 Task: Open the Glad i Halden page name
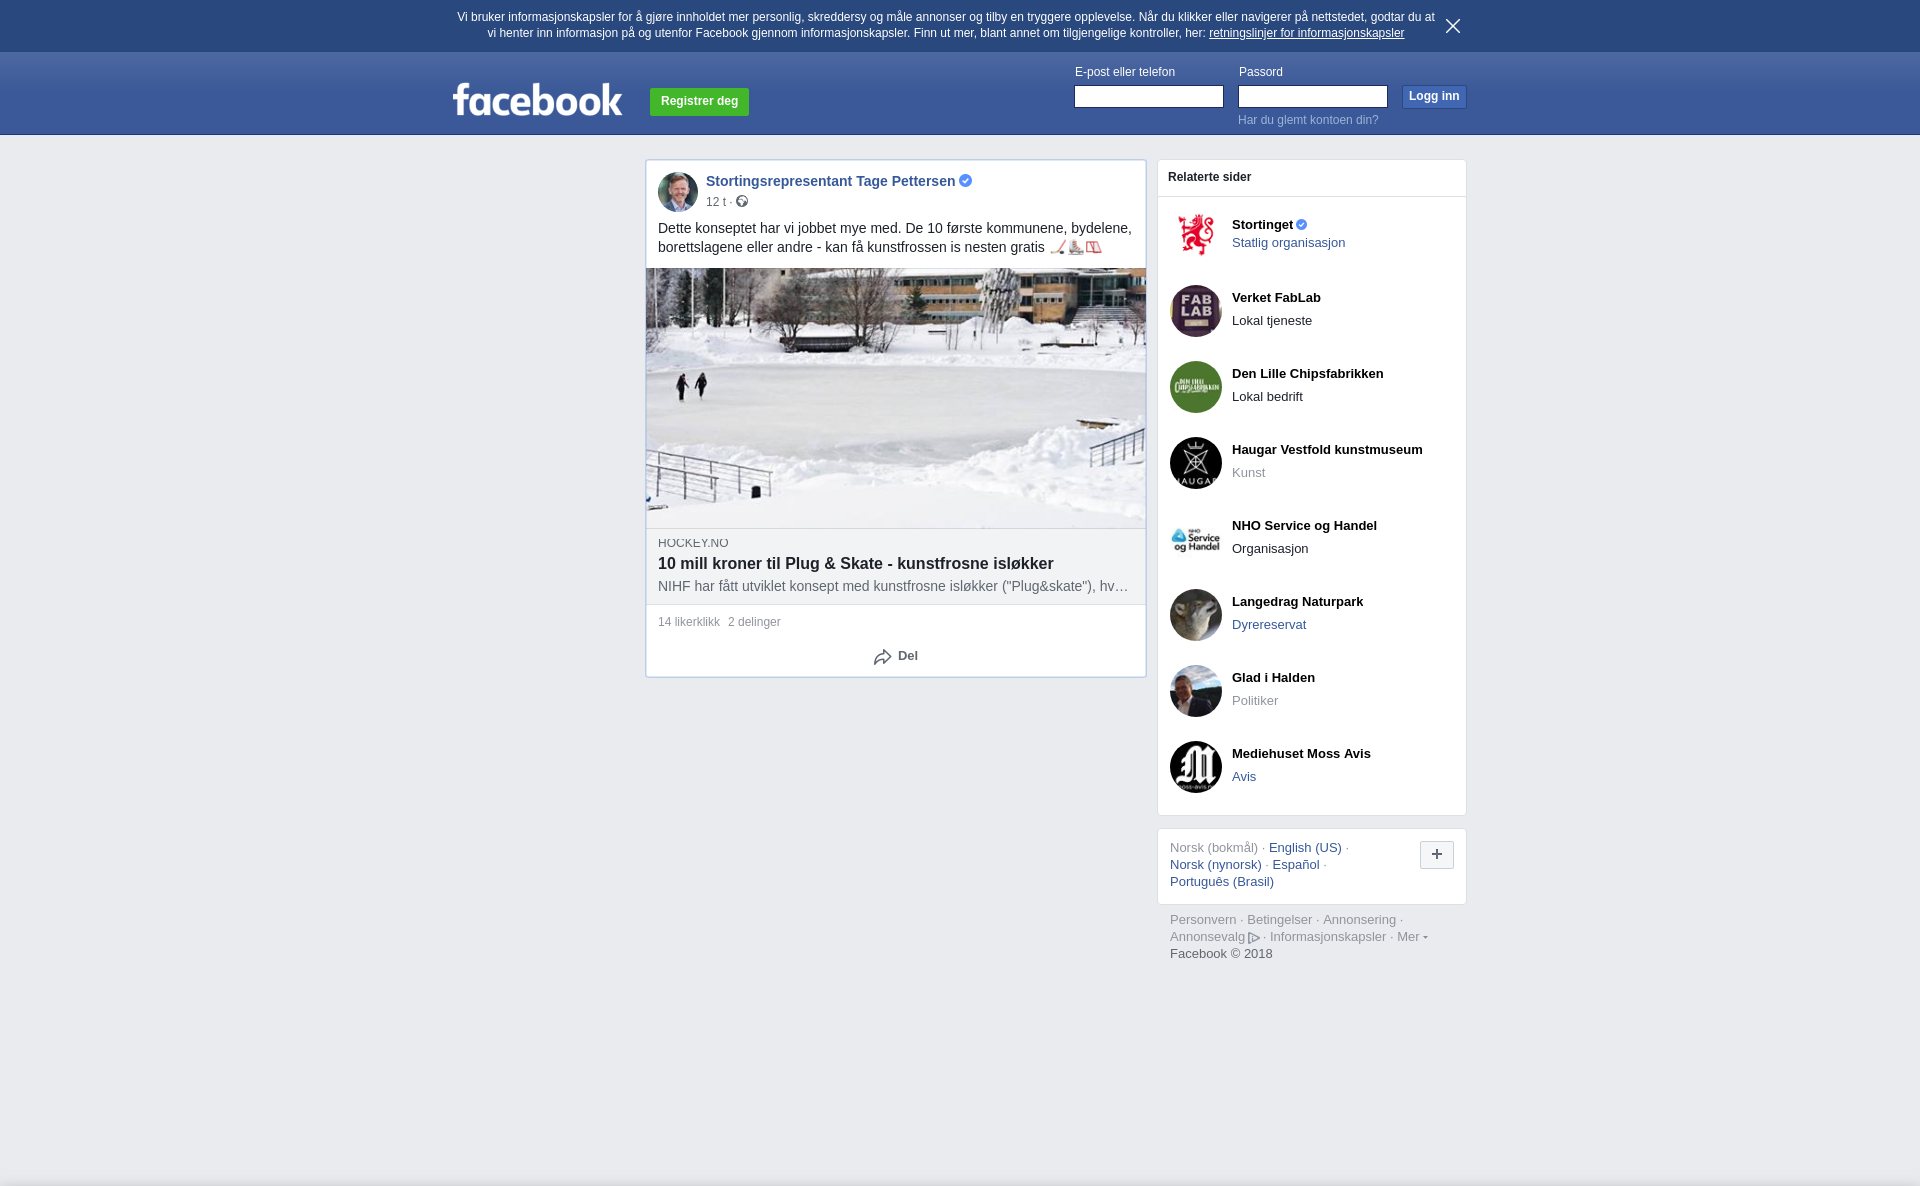point(1273,678)
